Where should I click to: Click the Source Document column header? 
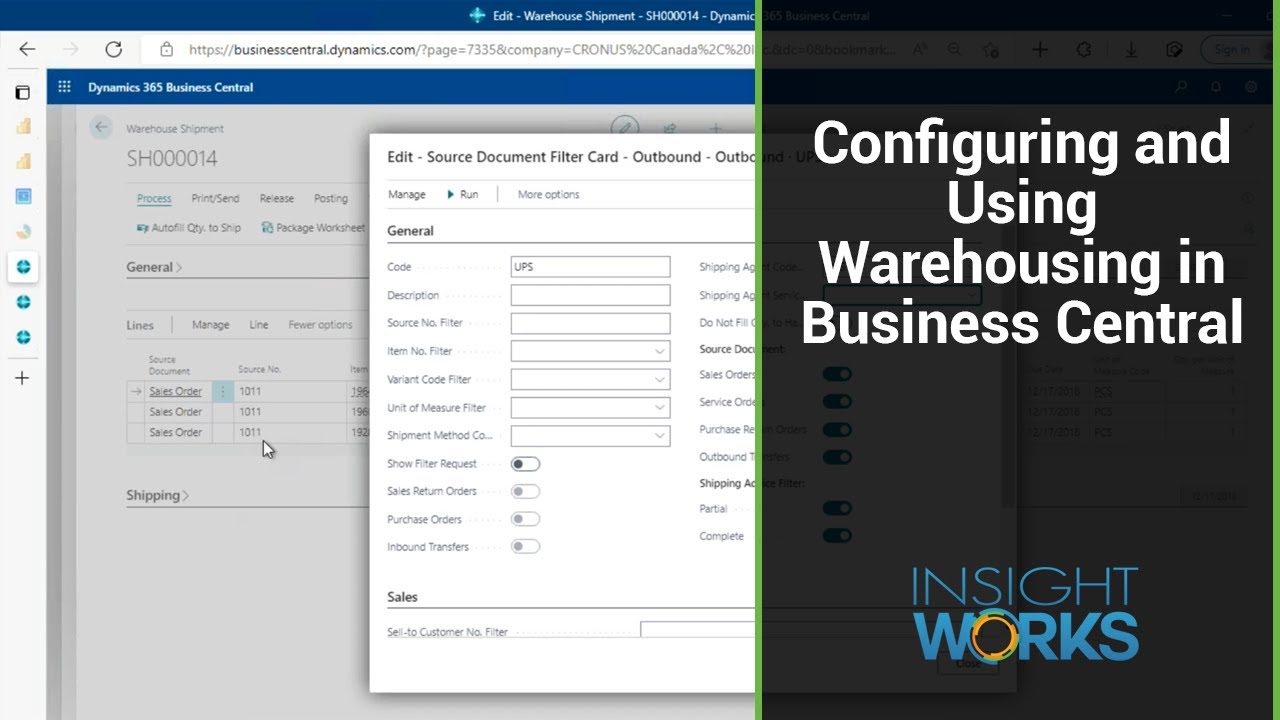click(169, 365)
